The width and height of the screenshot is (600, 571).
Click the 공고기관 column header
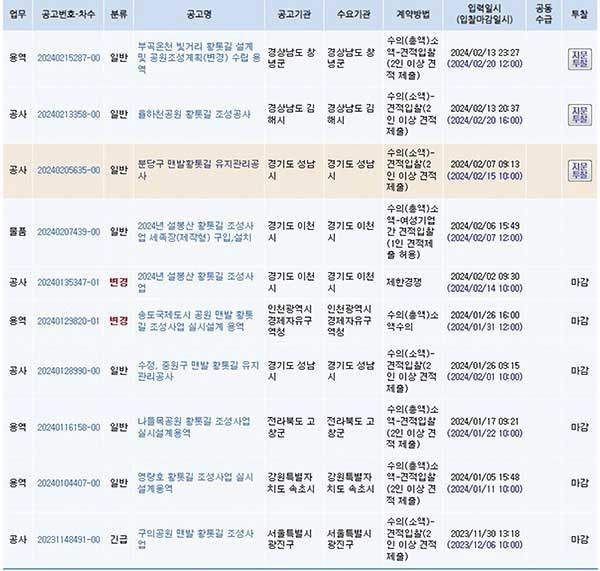pos(294,15)
